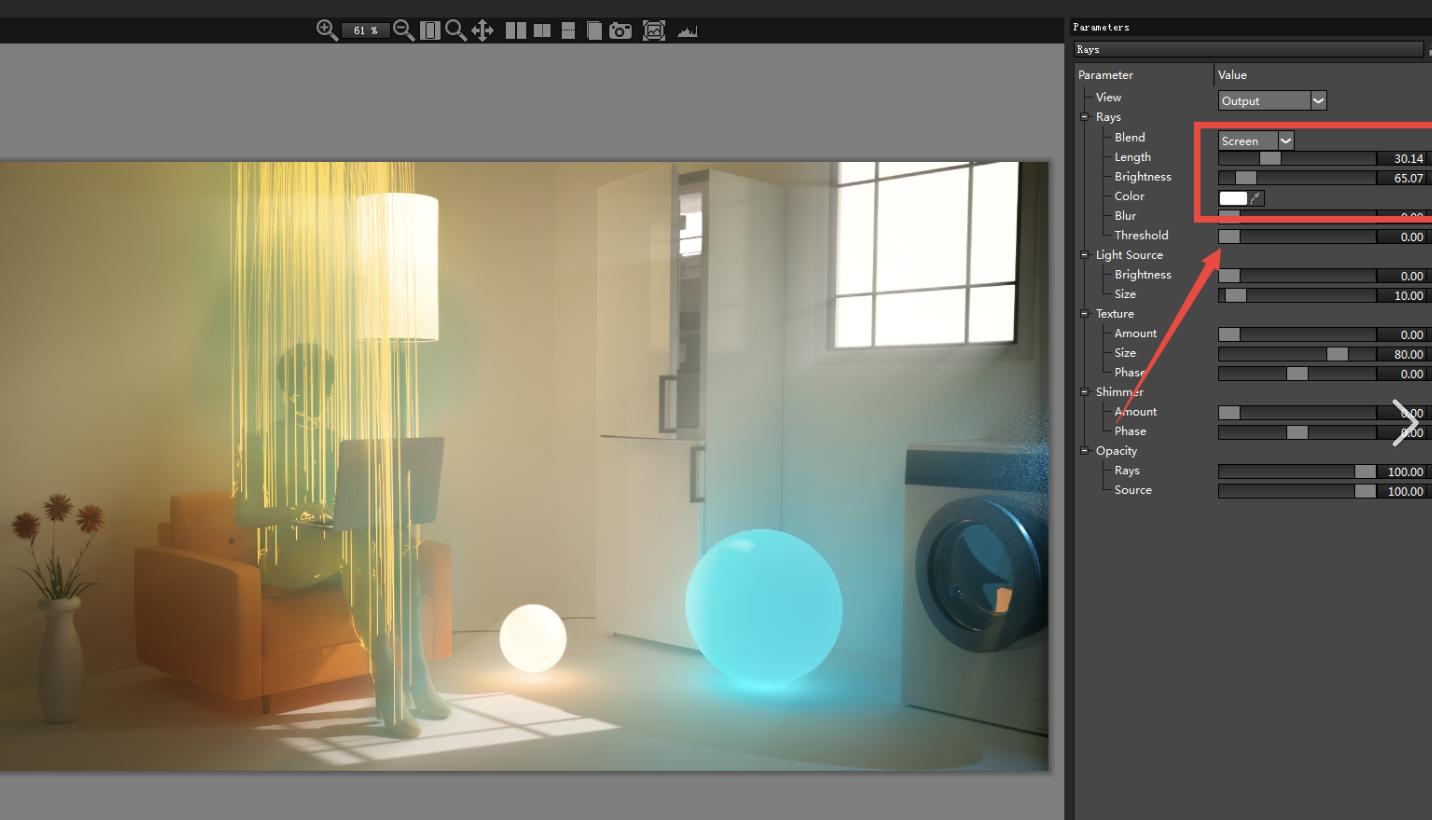The width and height of the screenshot is (1432, 820).
Task: Click the zoom in magnifier icon
Action: click(326, 30)
